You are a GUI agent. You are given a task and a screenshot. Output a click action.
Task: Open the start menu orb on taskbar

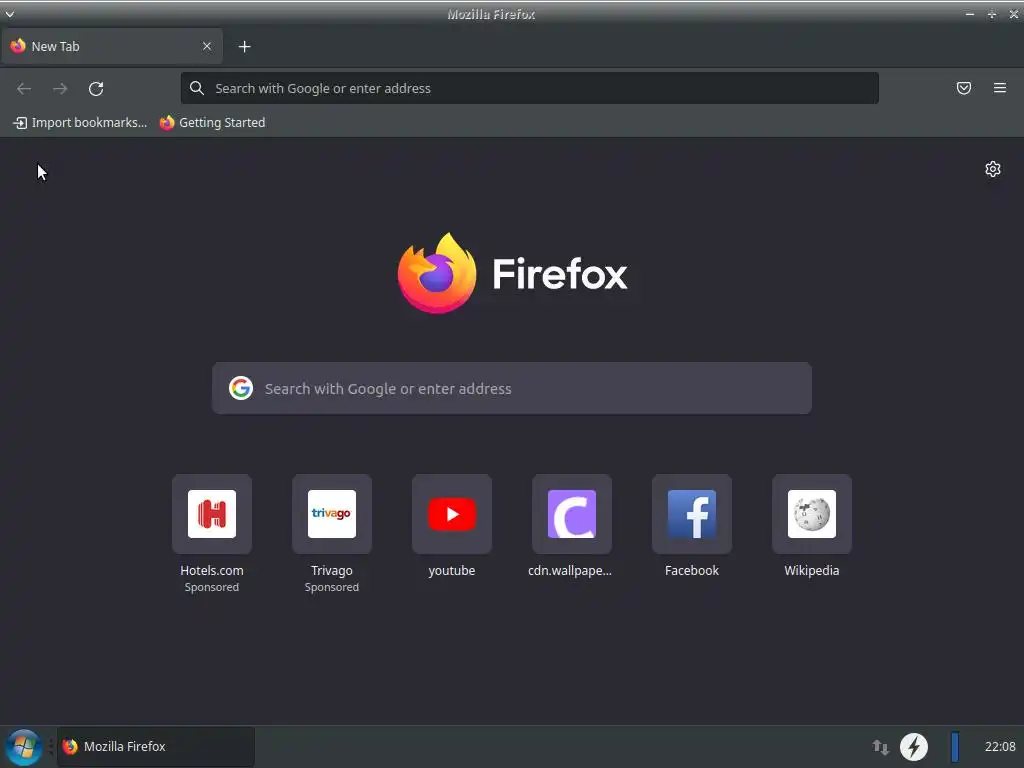[24, 746]
